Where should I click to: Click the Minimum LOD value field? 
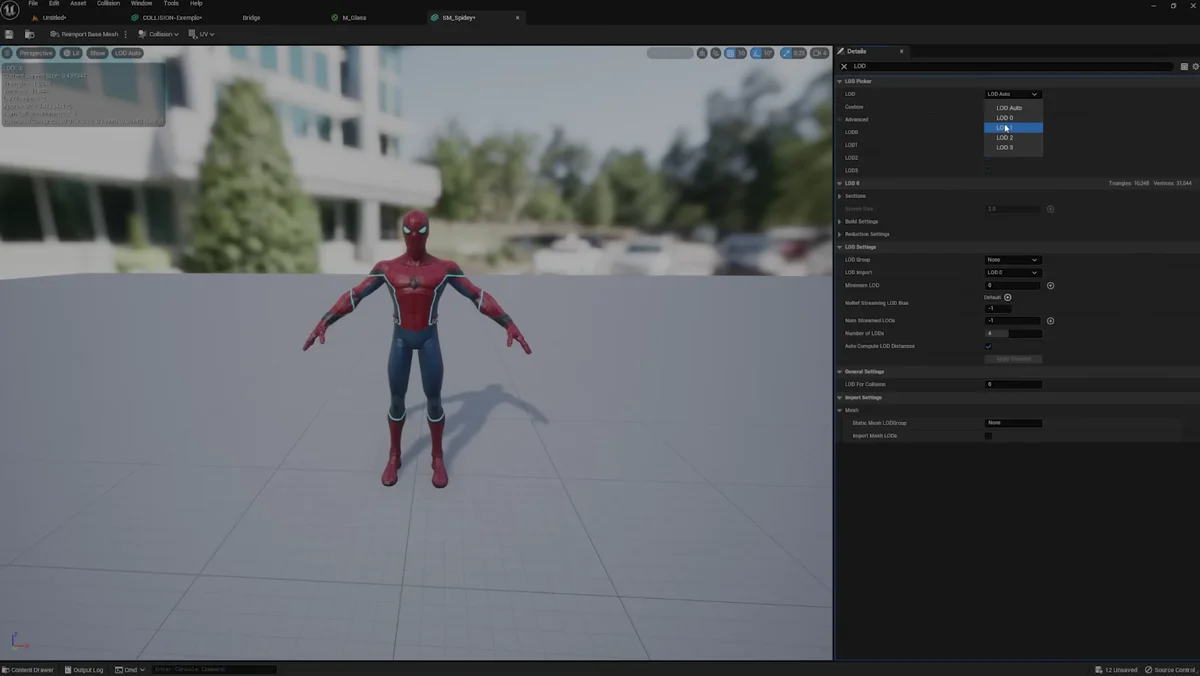1013,286
